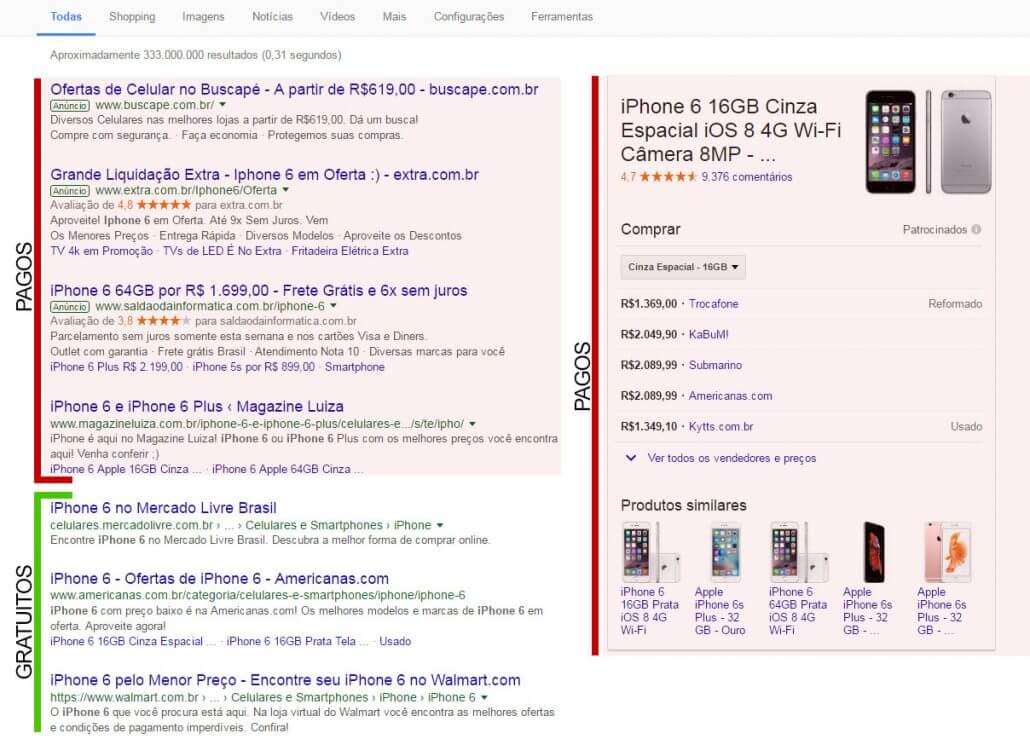Expand arrow beside extra.com.br/Iphone6/Oferta URL
This screenshot has height=739, width=1030.
[x=286, y=190]
